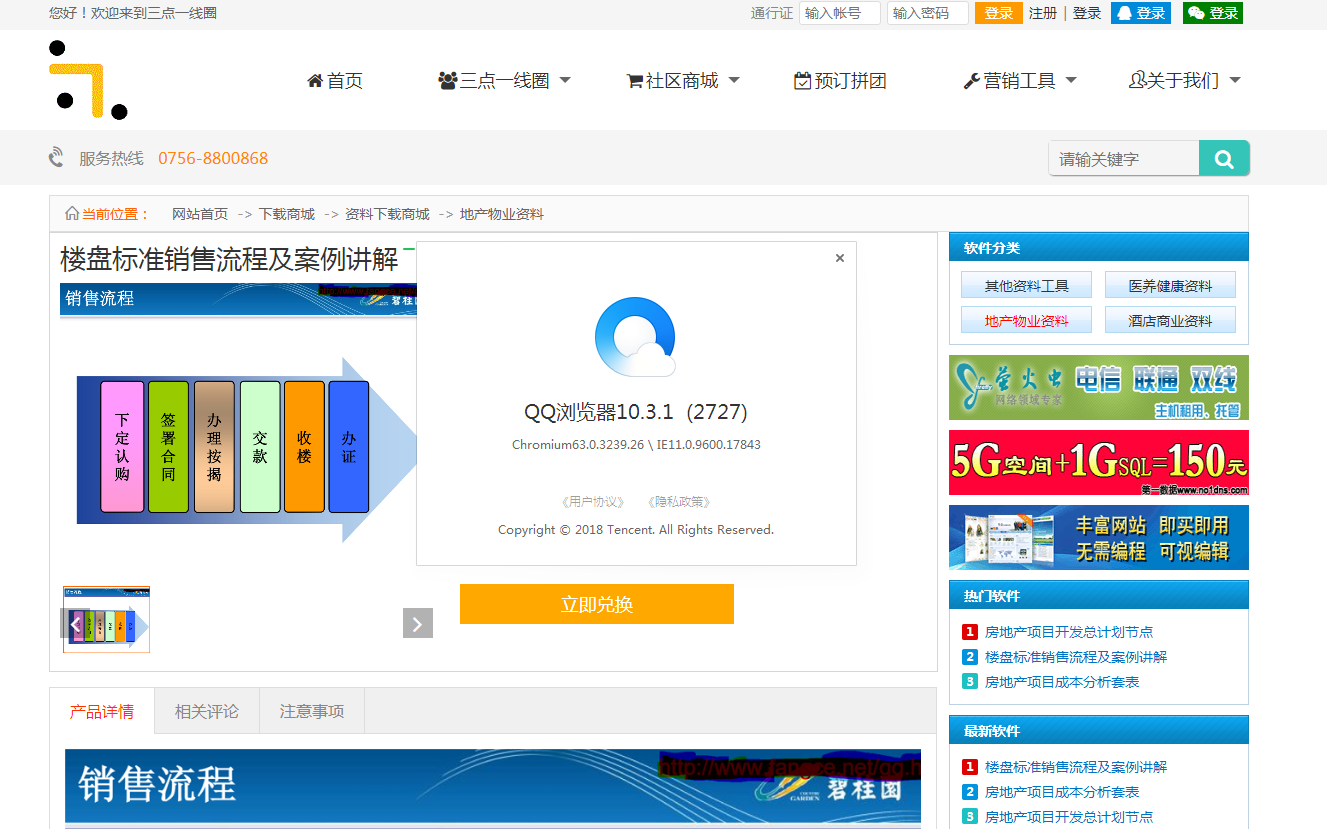Click the green WeChat login button
The image size is (1327, 829).
(1212, 13)
